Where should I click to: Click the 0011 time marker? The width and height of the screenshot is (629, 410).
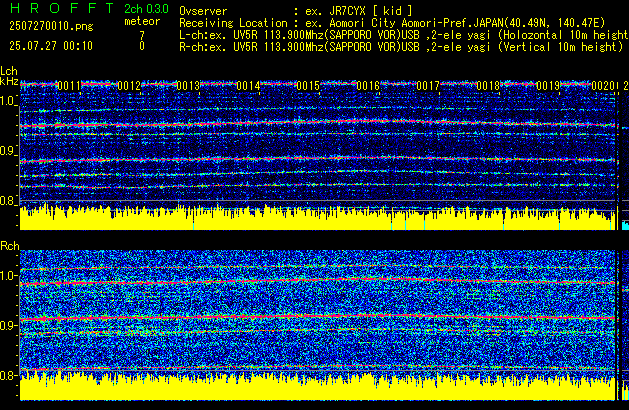(x=69, y=86)
